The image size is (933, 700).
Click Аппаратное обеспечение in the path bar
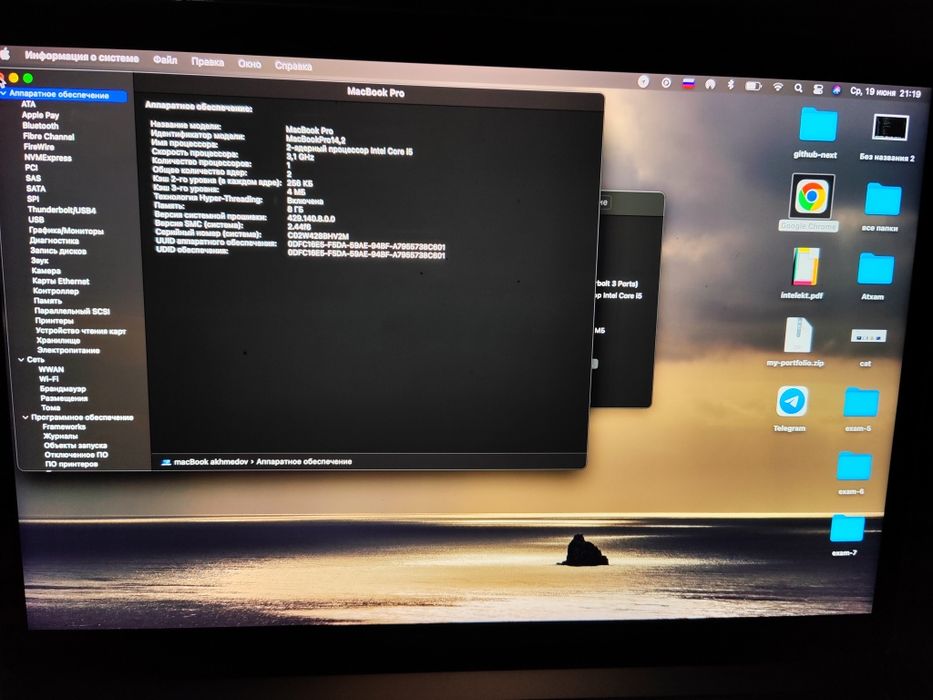(x=304, y=461)
